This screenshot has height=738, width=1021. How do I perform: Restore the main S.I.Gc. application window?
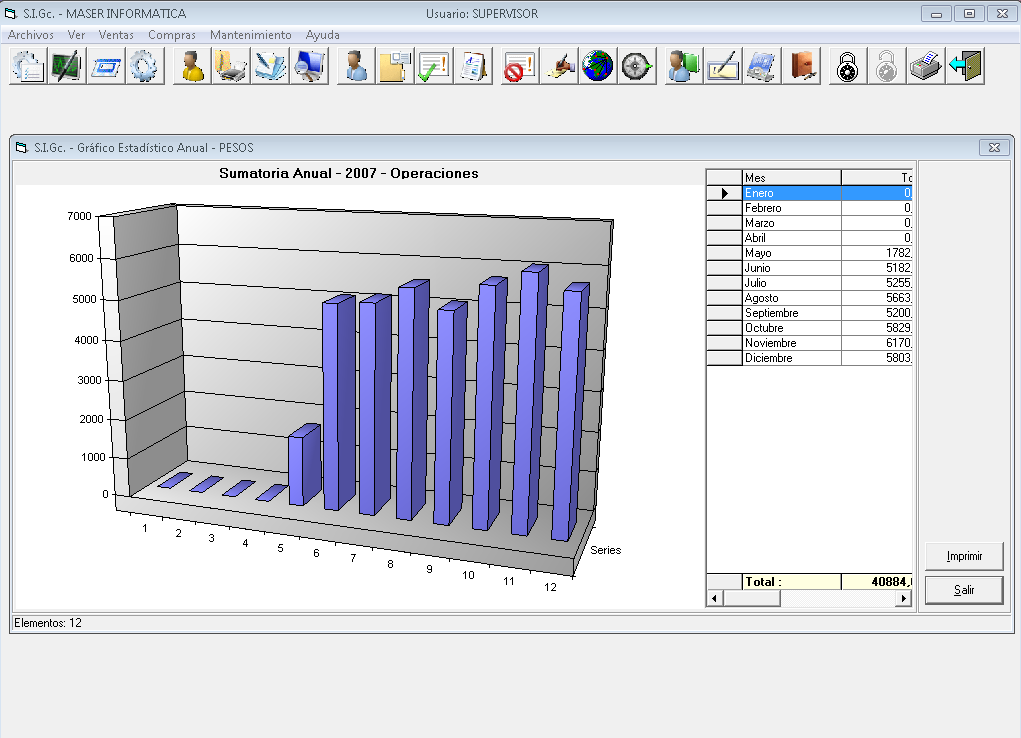click(x=969, y=14)
